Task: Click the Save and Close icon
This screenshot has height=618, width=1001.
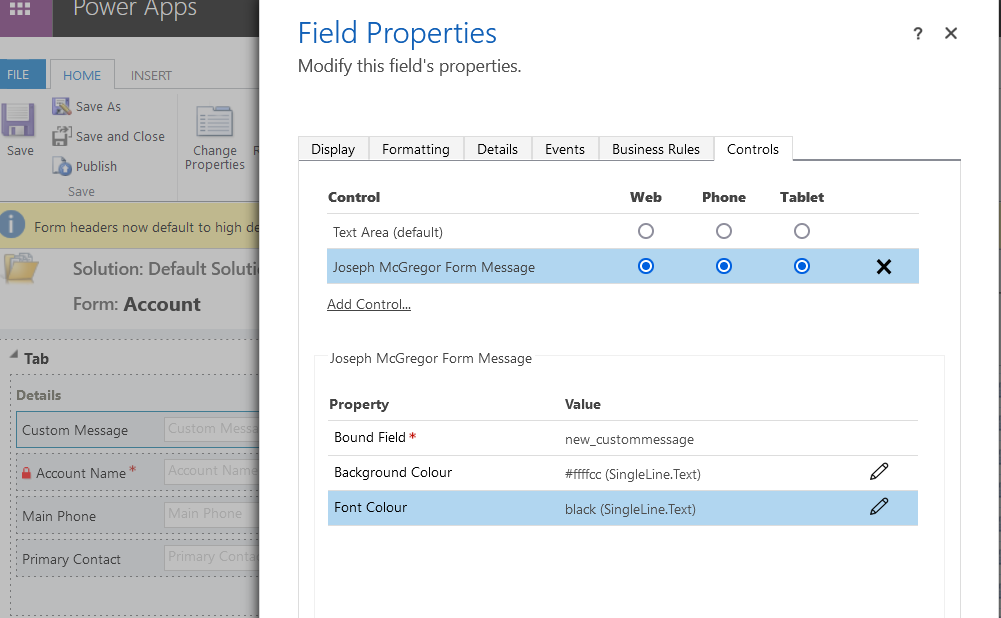Action: pyautogui.click(x=62, y=136)
